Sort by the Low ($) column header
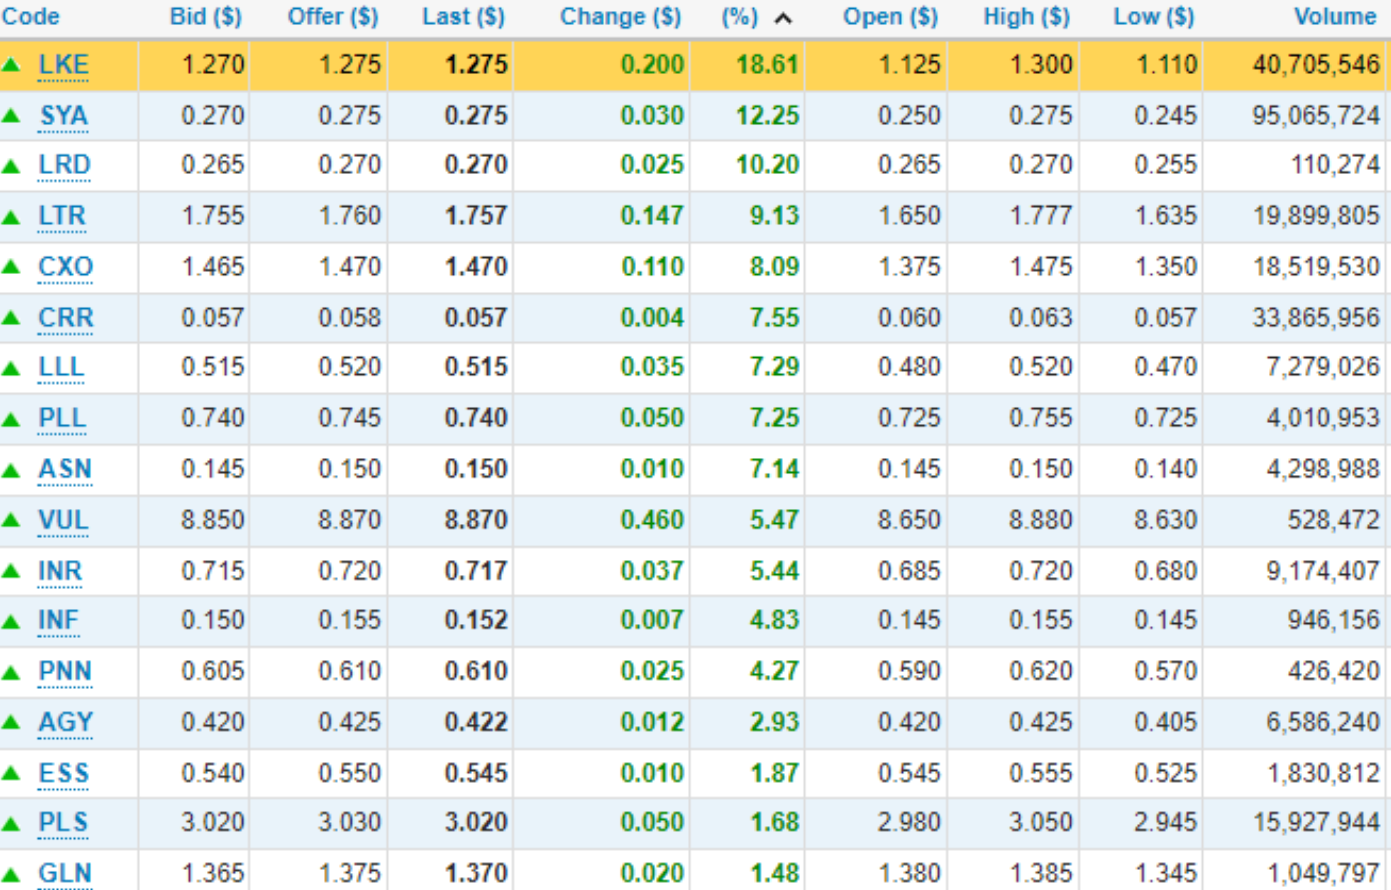Viewport: 1391px width, 890px height. [1153, 17]
